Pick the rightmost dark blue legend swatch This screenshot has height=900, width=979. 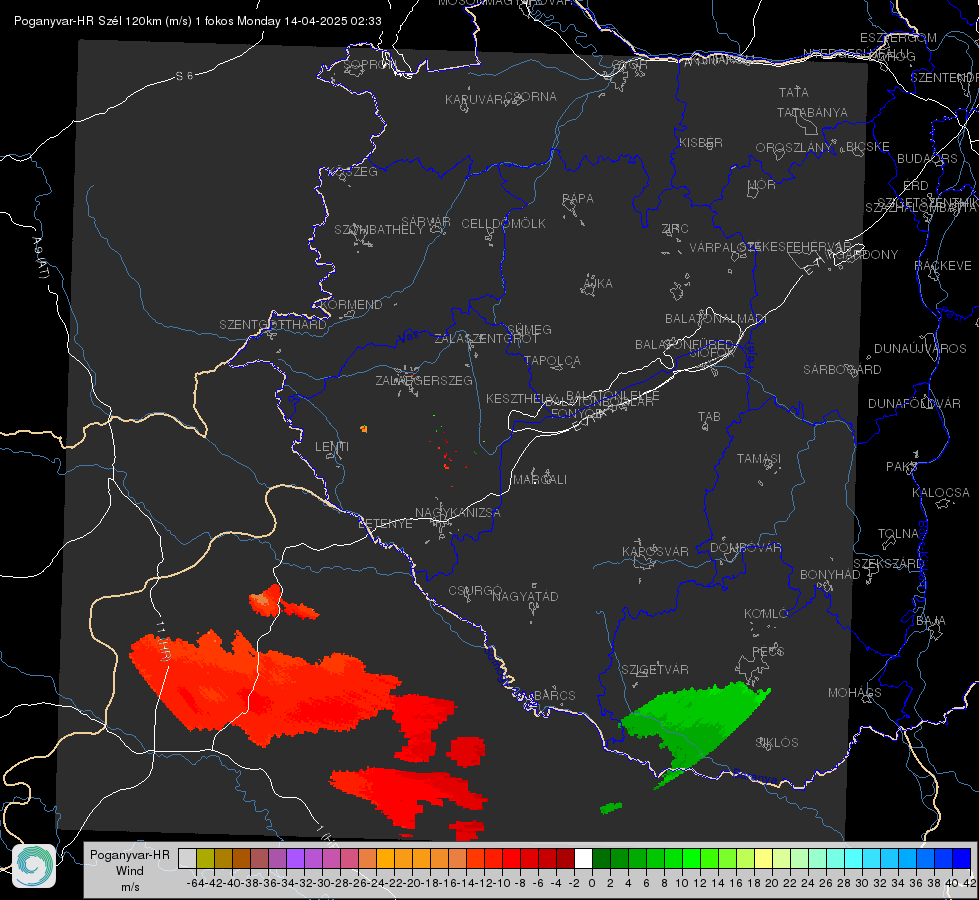coord(962,858)
